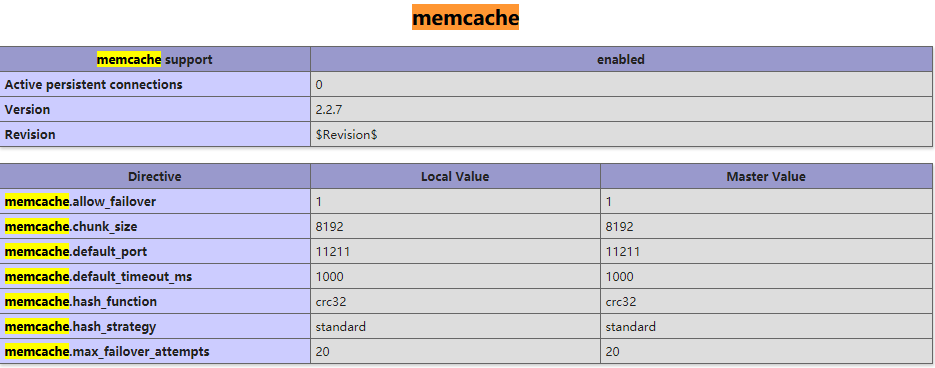This screenshot has height=368, width=935.
Task: Click master value crc32 for hash_function
Action: click(621, 302)
